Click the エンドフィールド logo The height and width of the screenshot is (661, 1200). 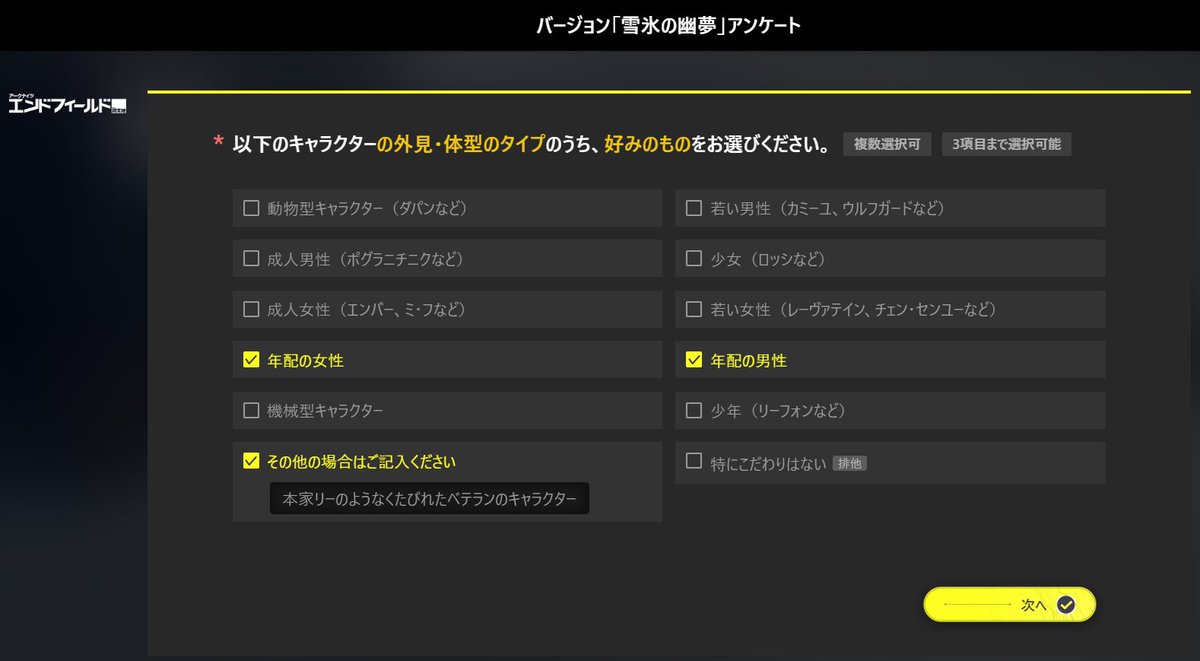click(67, 104)
